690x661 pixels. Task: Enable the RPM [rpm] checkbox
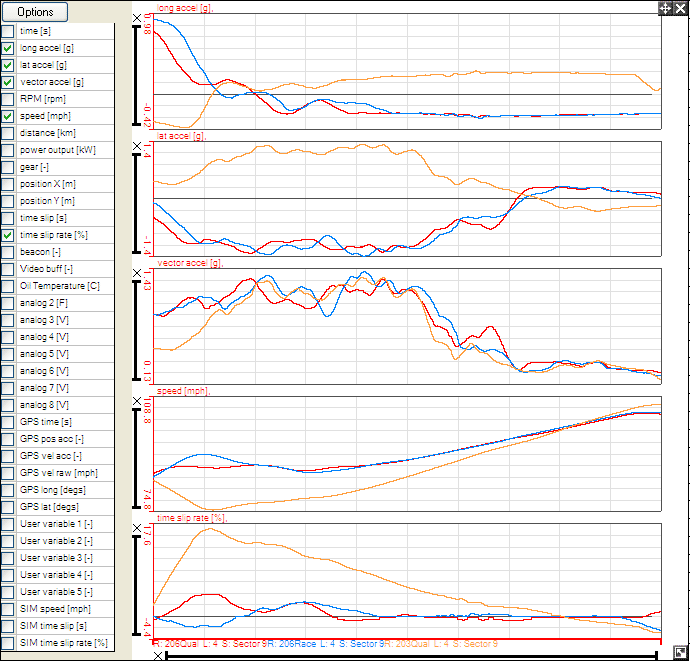8,99
